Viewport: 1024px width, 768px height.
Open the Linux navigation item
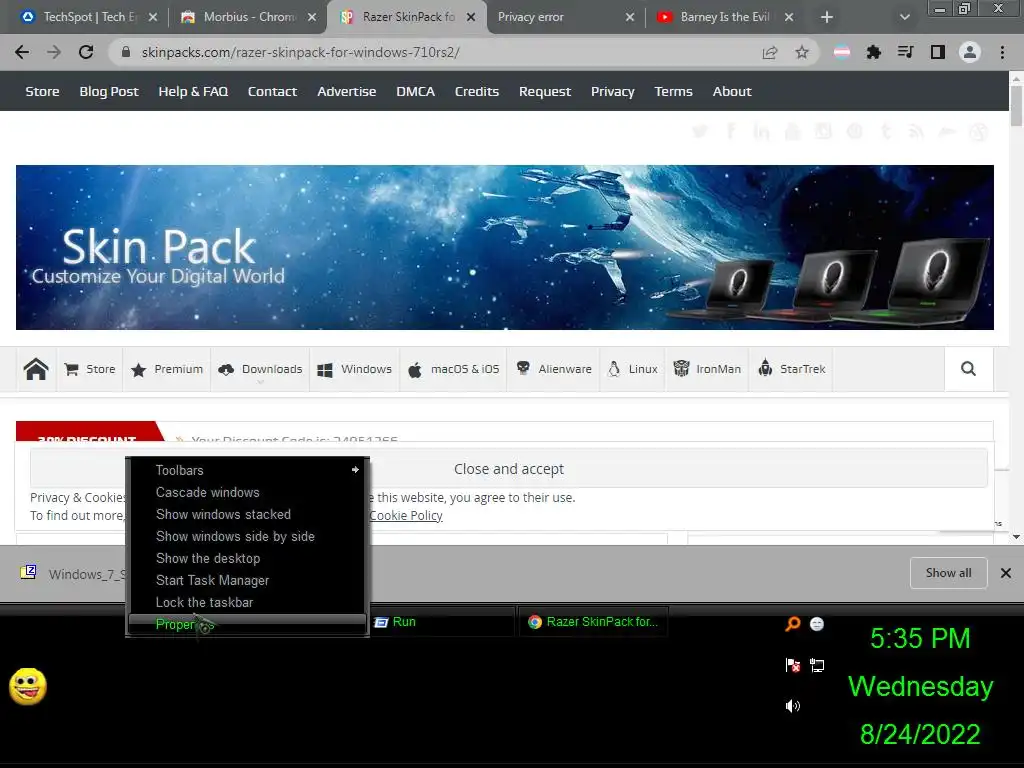click(x=632, y=369)
